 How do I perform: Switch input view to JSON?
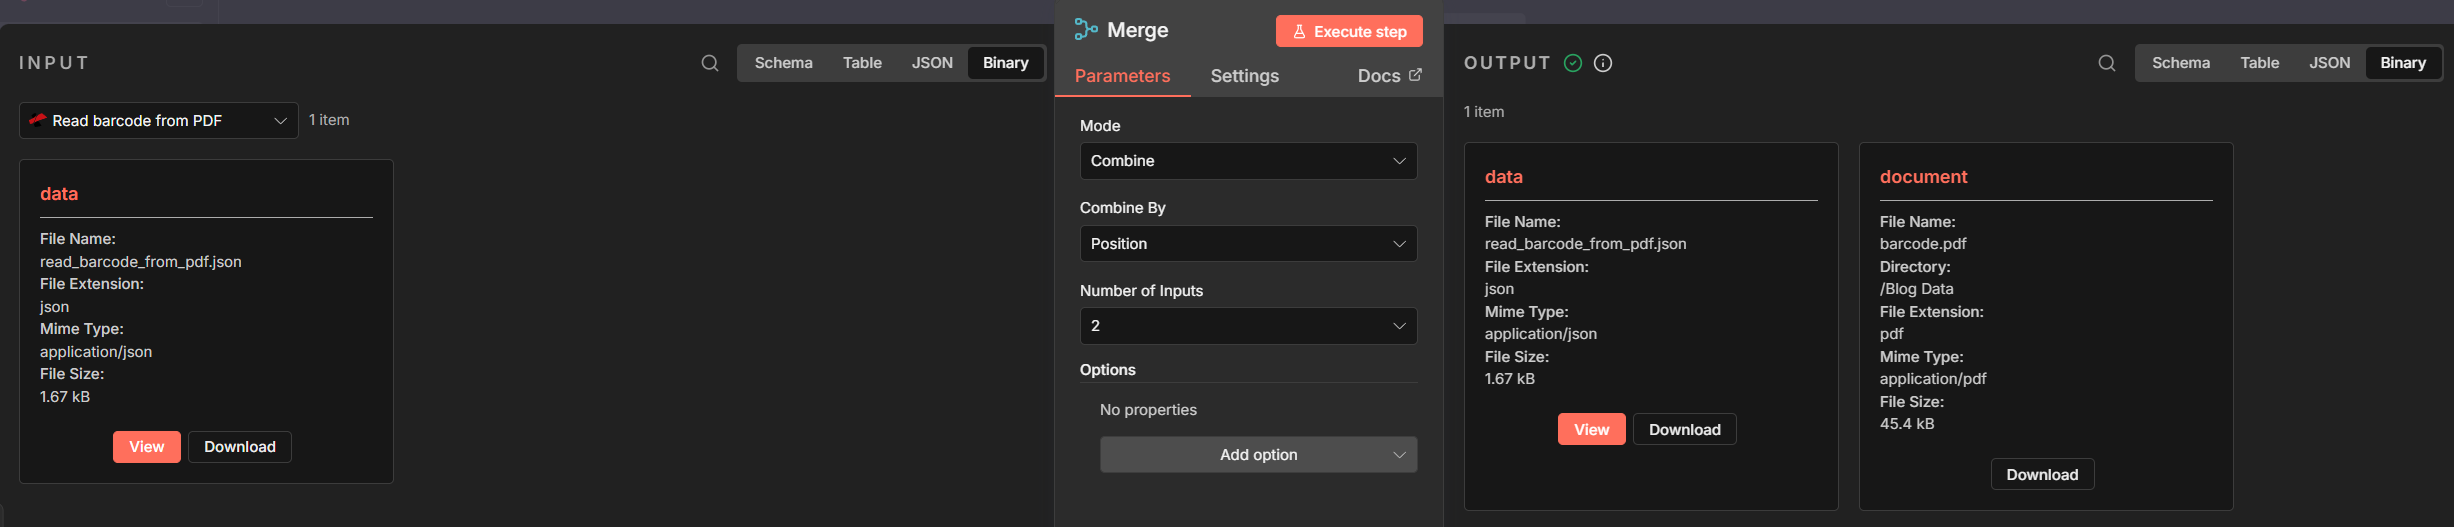tap(932, 63)
